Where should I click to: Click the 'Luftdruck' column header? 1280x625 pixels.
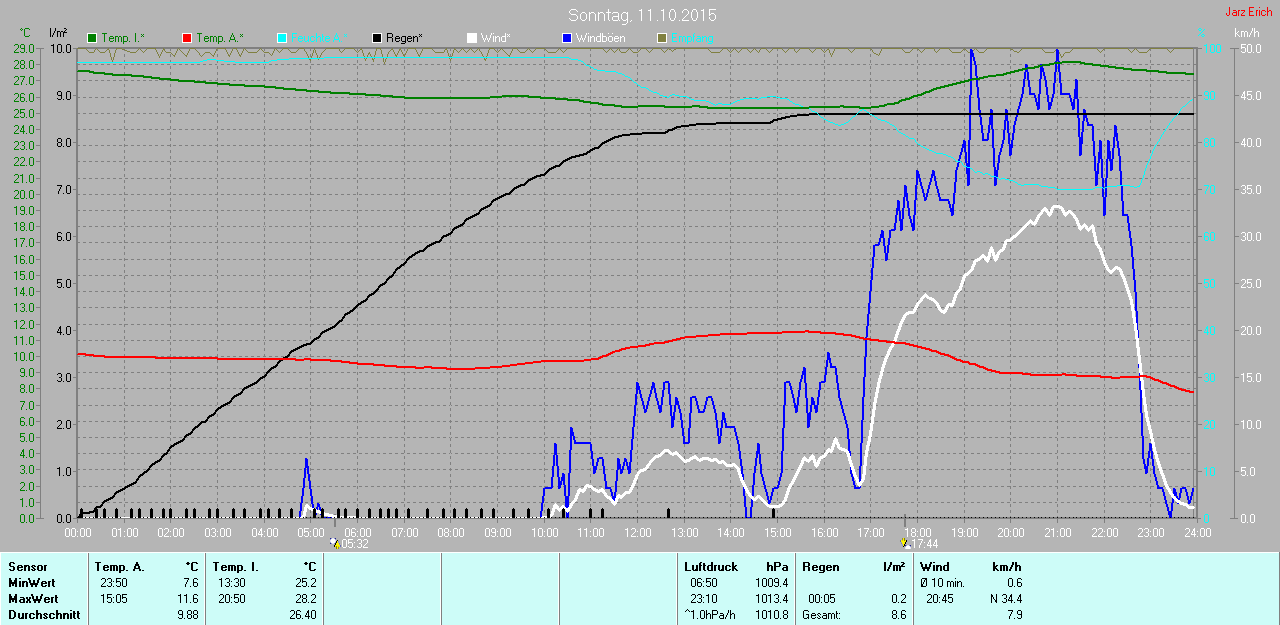[x=711, y=567]
